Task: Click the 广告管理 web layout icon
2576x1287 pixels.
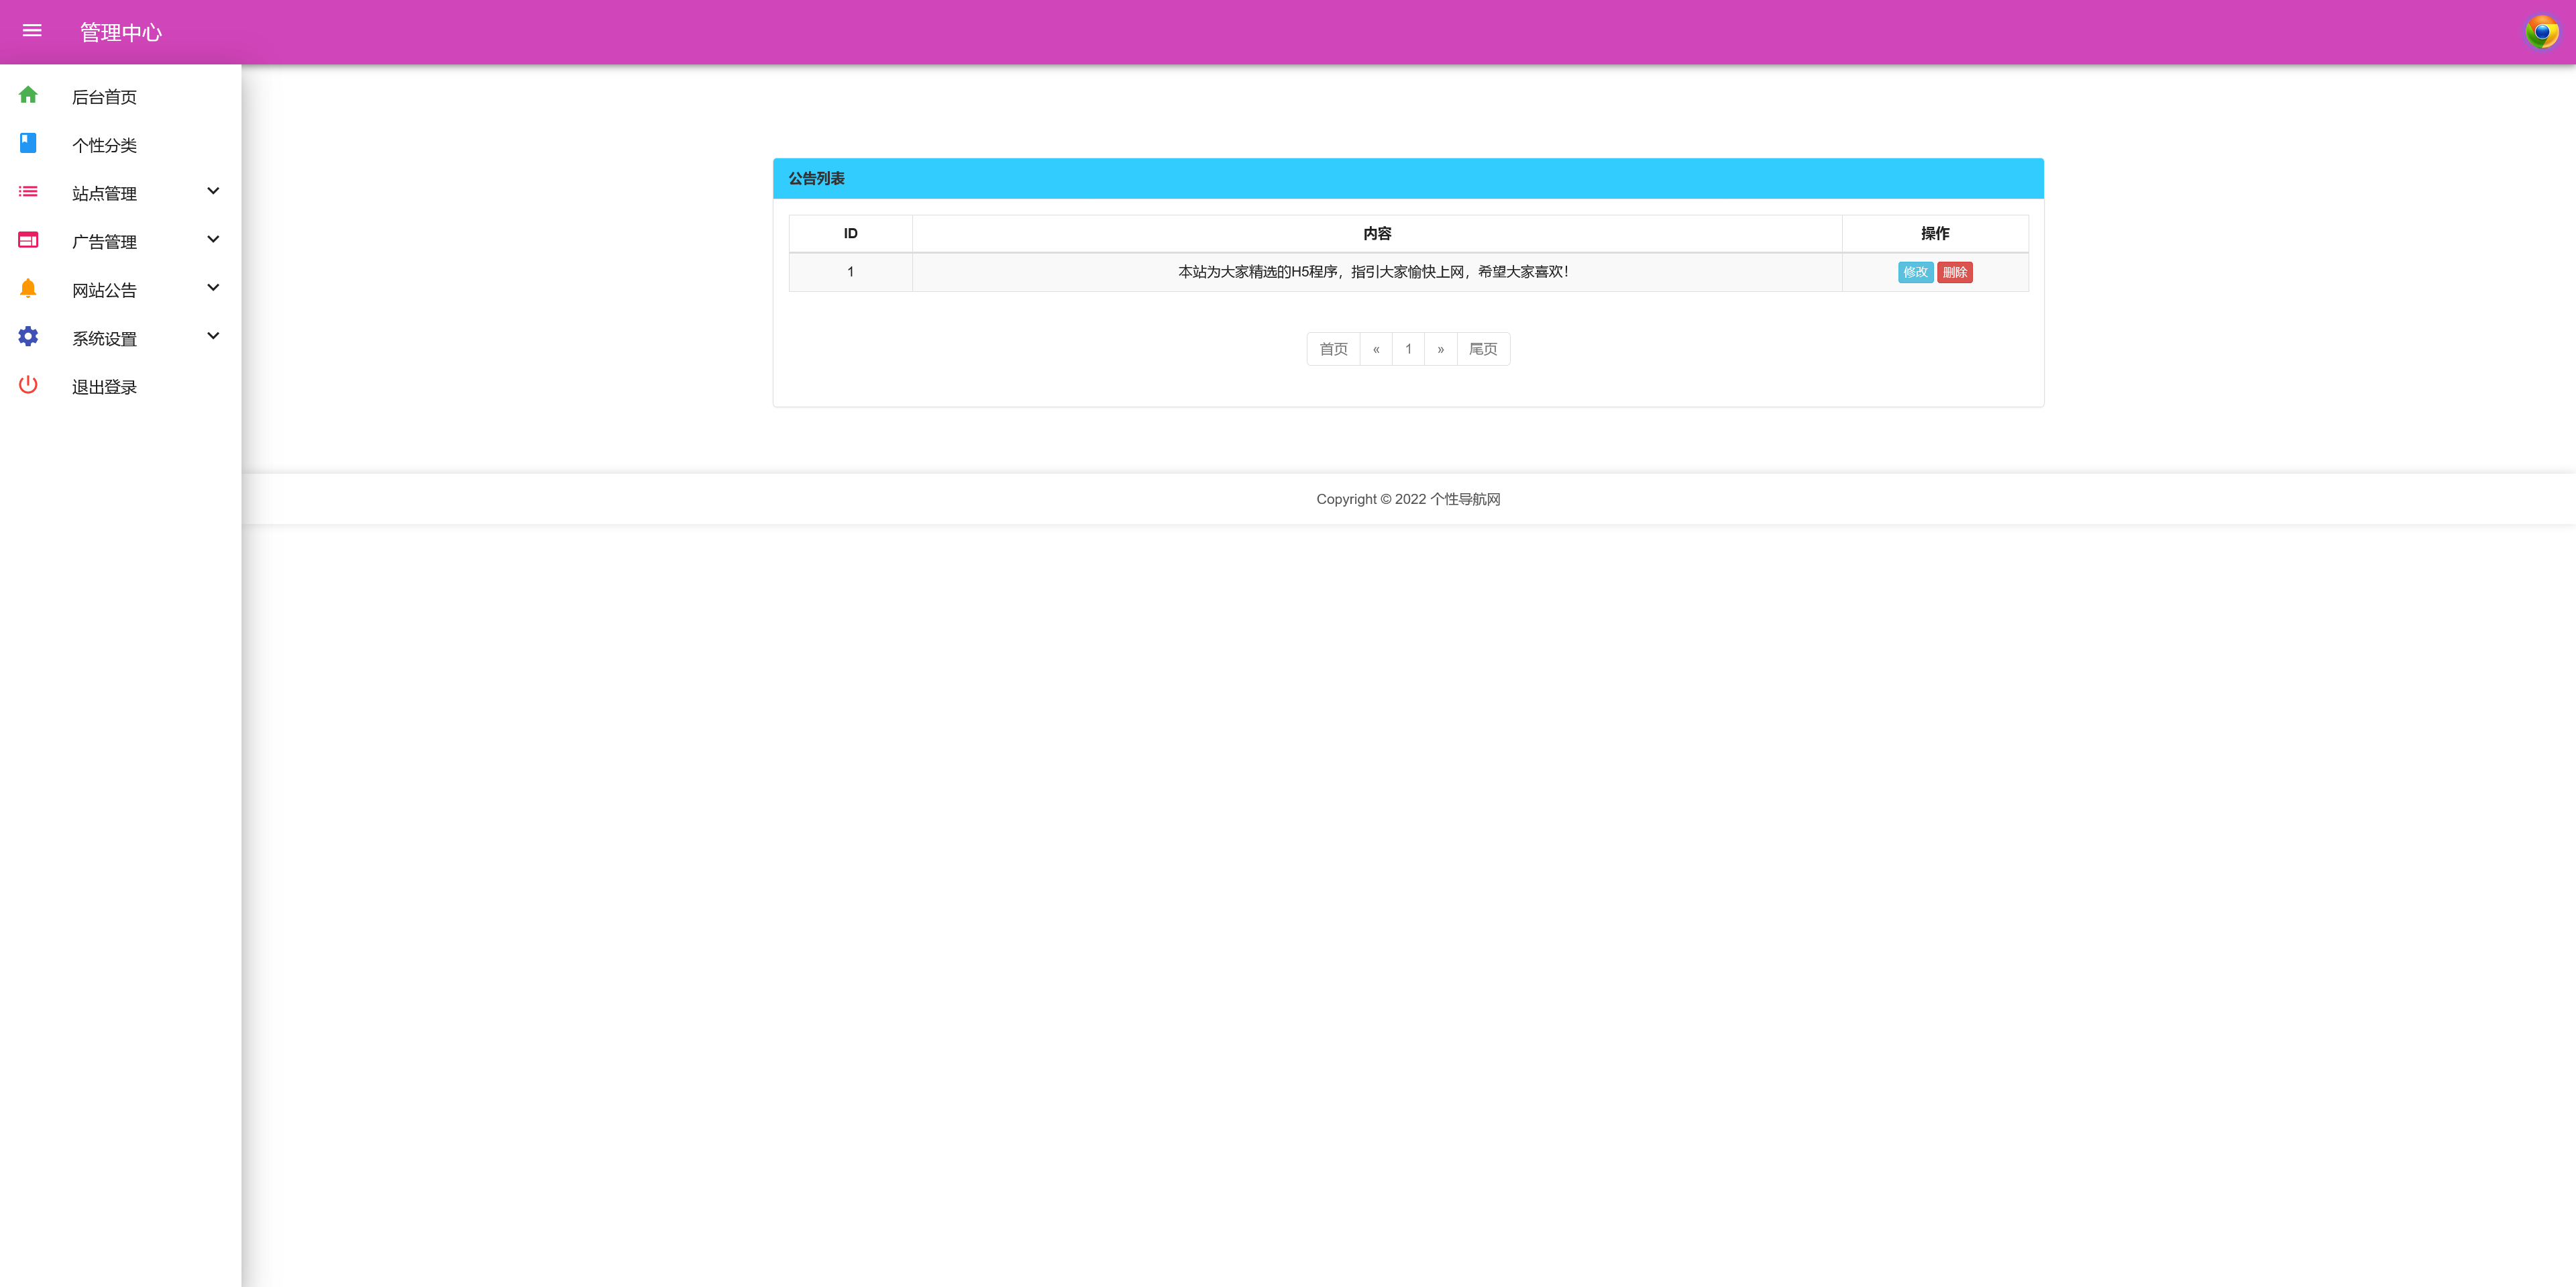Action: pos(28,240)
